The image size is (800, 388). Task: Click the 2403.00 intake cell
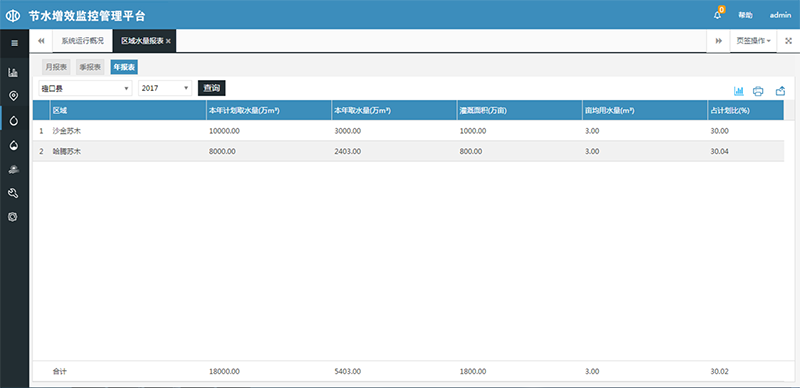tap(348, 152)
